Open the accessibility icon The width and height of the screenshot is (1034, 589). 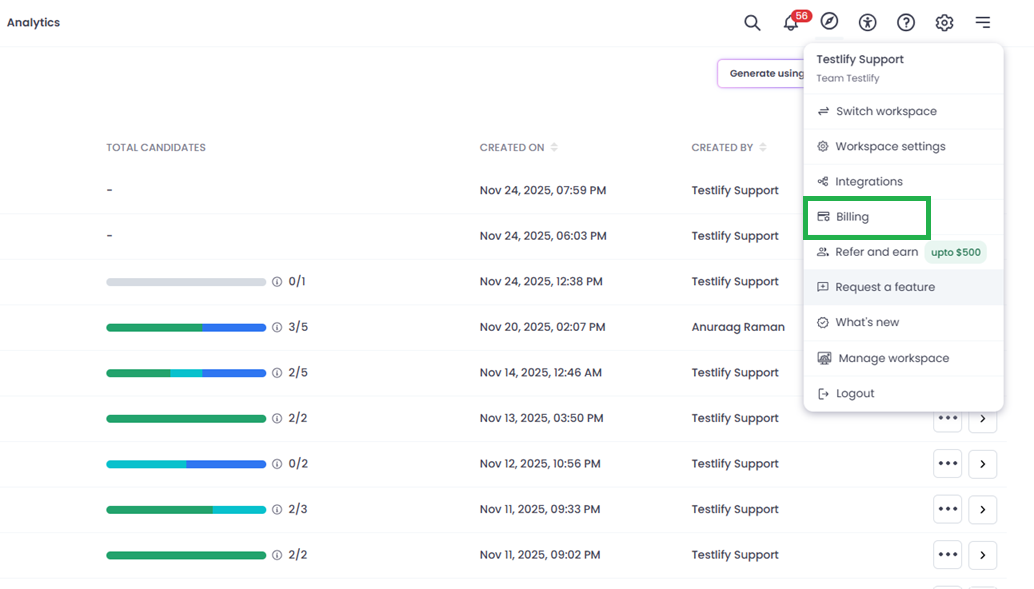coord(867,22)
